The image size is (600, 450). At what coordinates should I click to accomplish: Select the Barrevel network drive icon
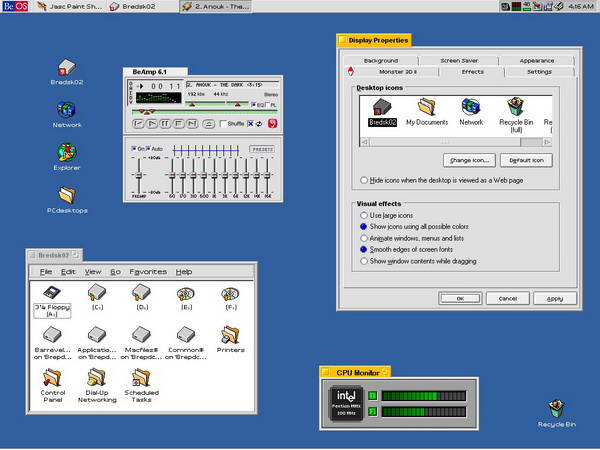(52, 335)
